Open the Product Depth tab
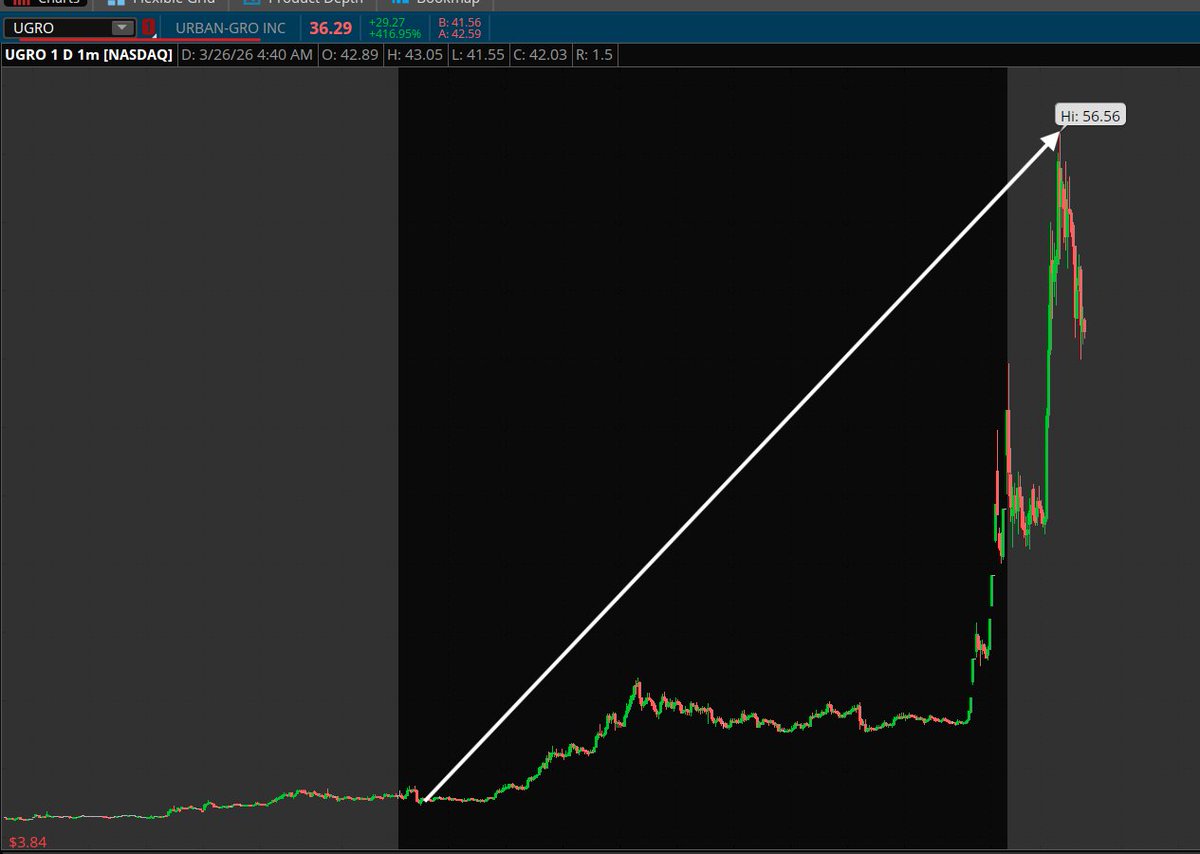The width and height of the screenshot is (1200, 854). (305, 3)
